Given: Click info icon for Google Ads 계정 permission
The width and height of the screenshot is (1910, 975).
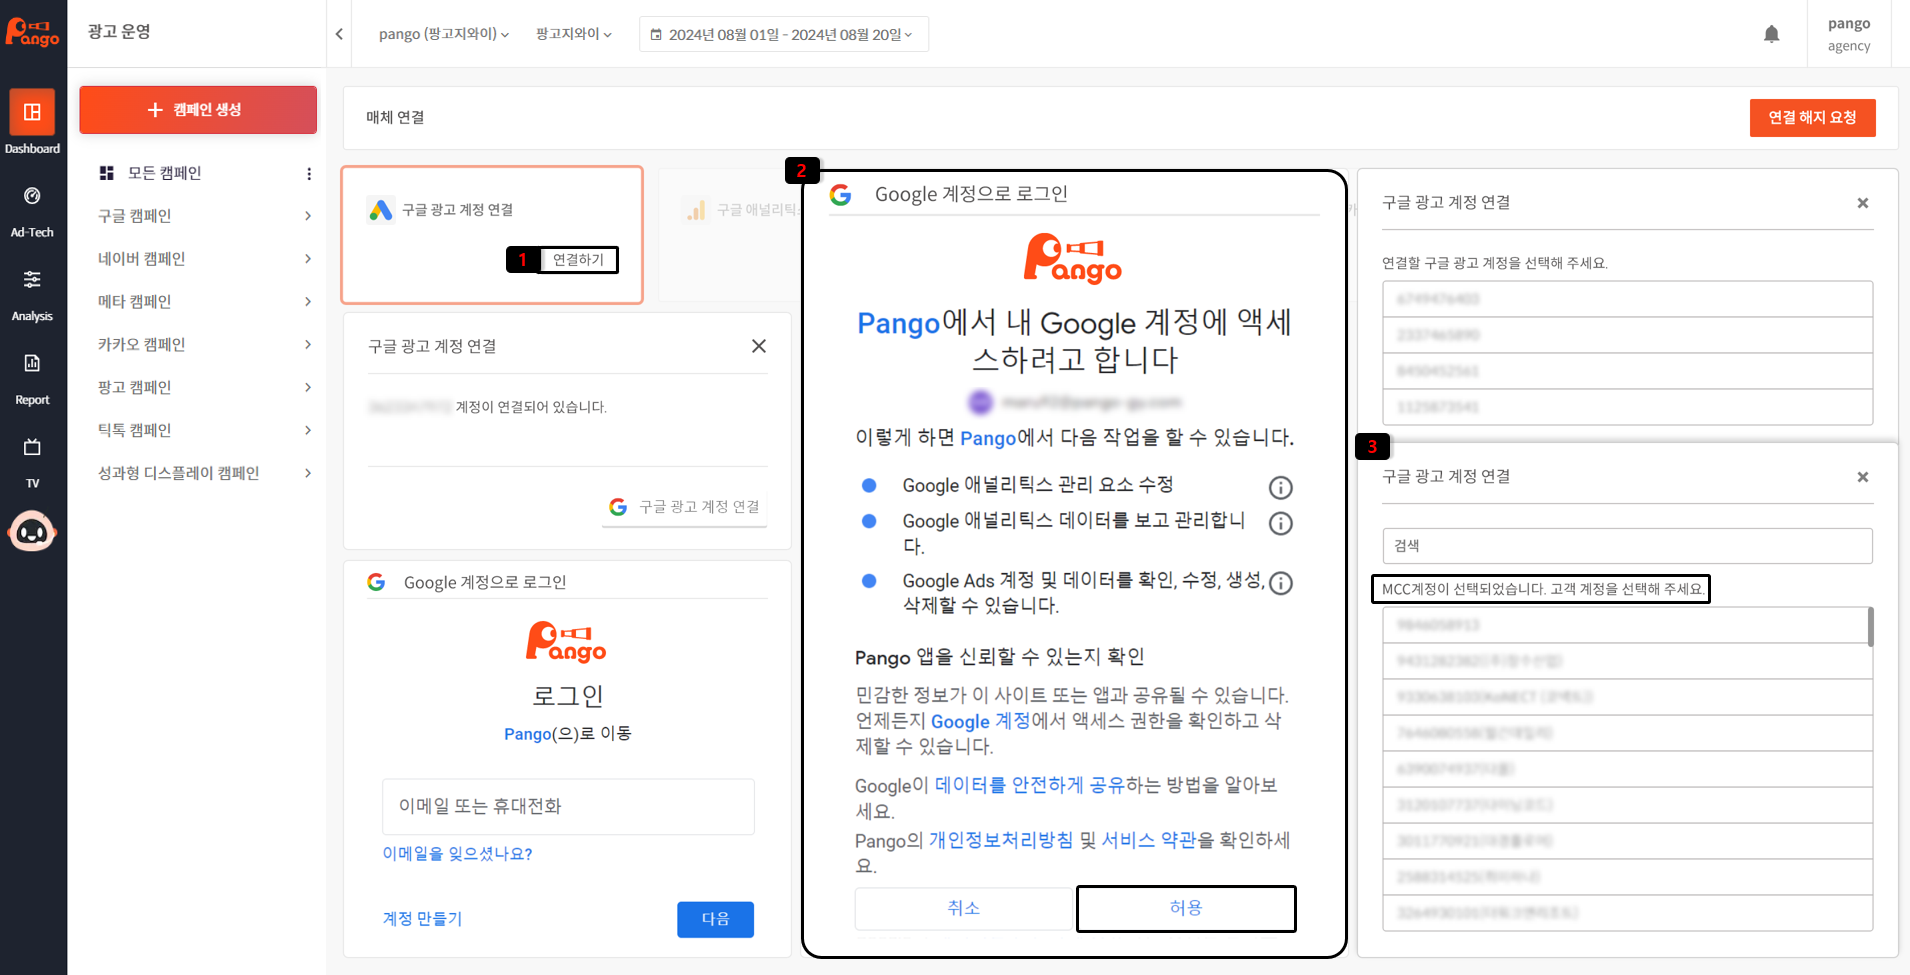Looking at the screenshot, I should [x=1280, y=583].
